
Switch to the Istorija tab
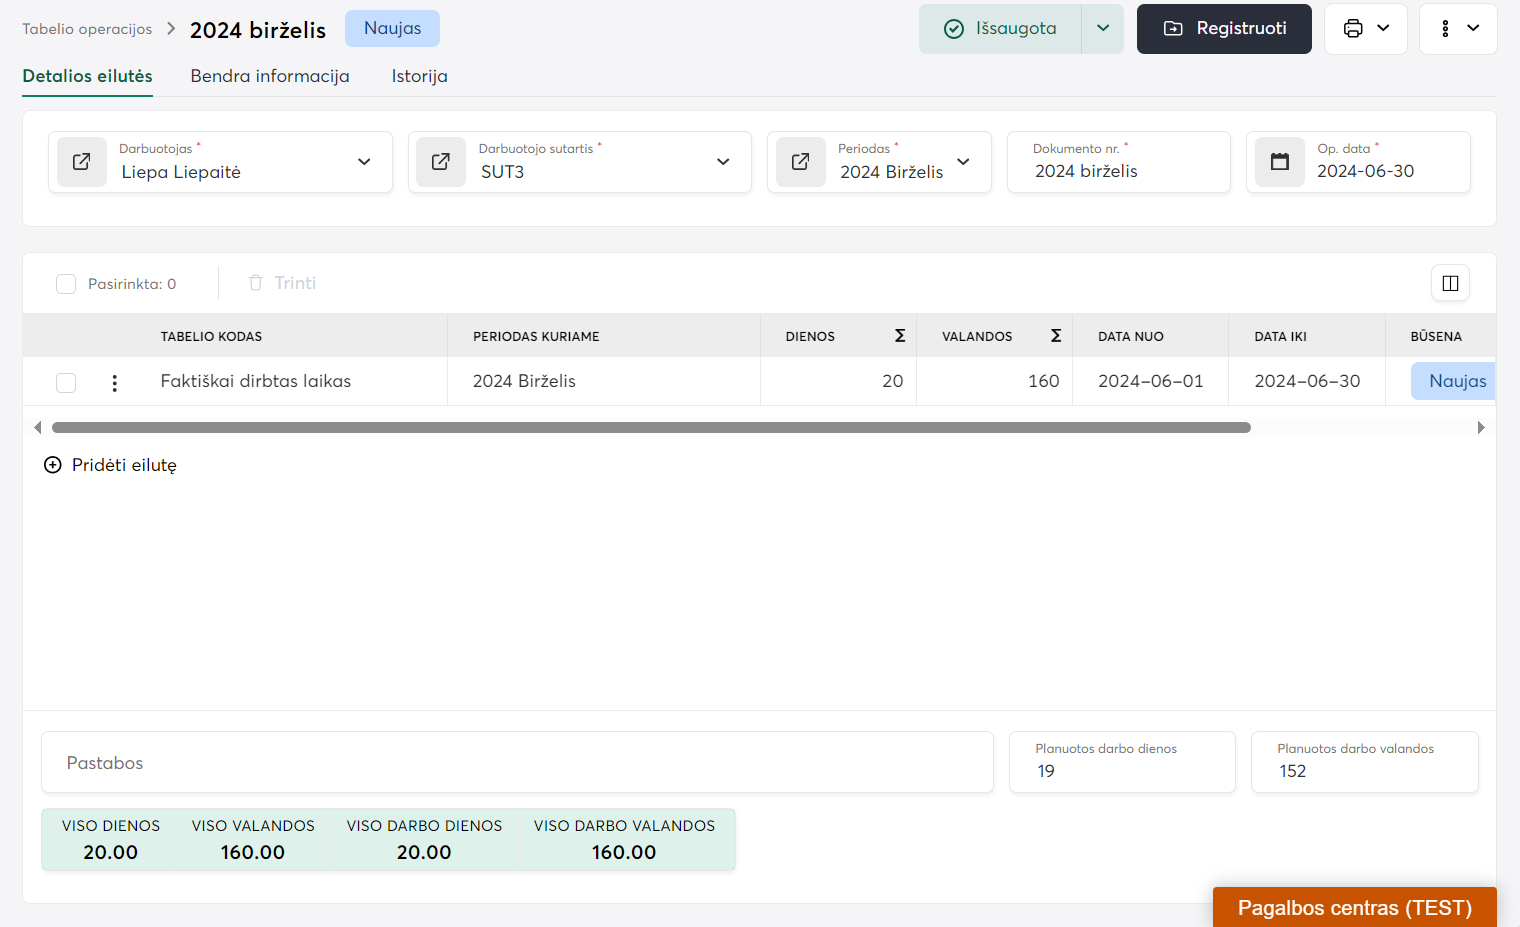419,76
